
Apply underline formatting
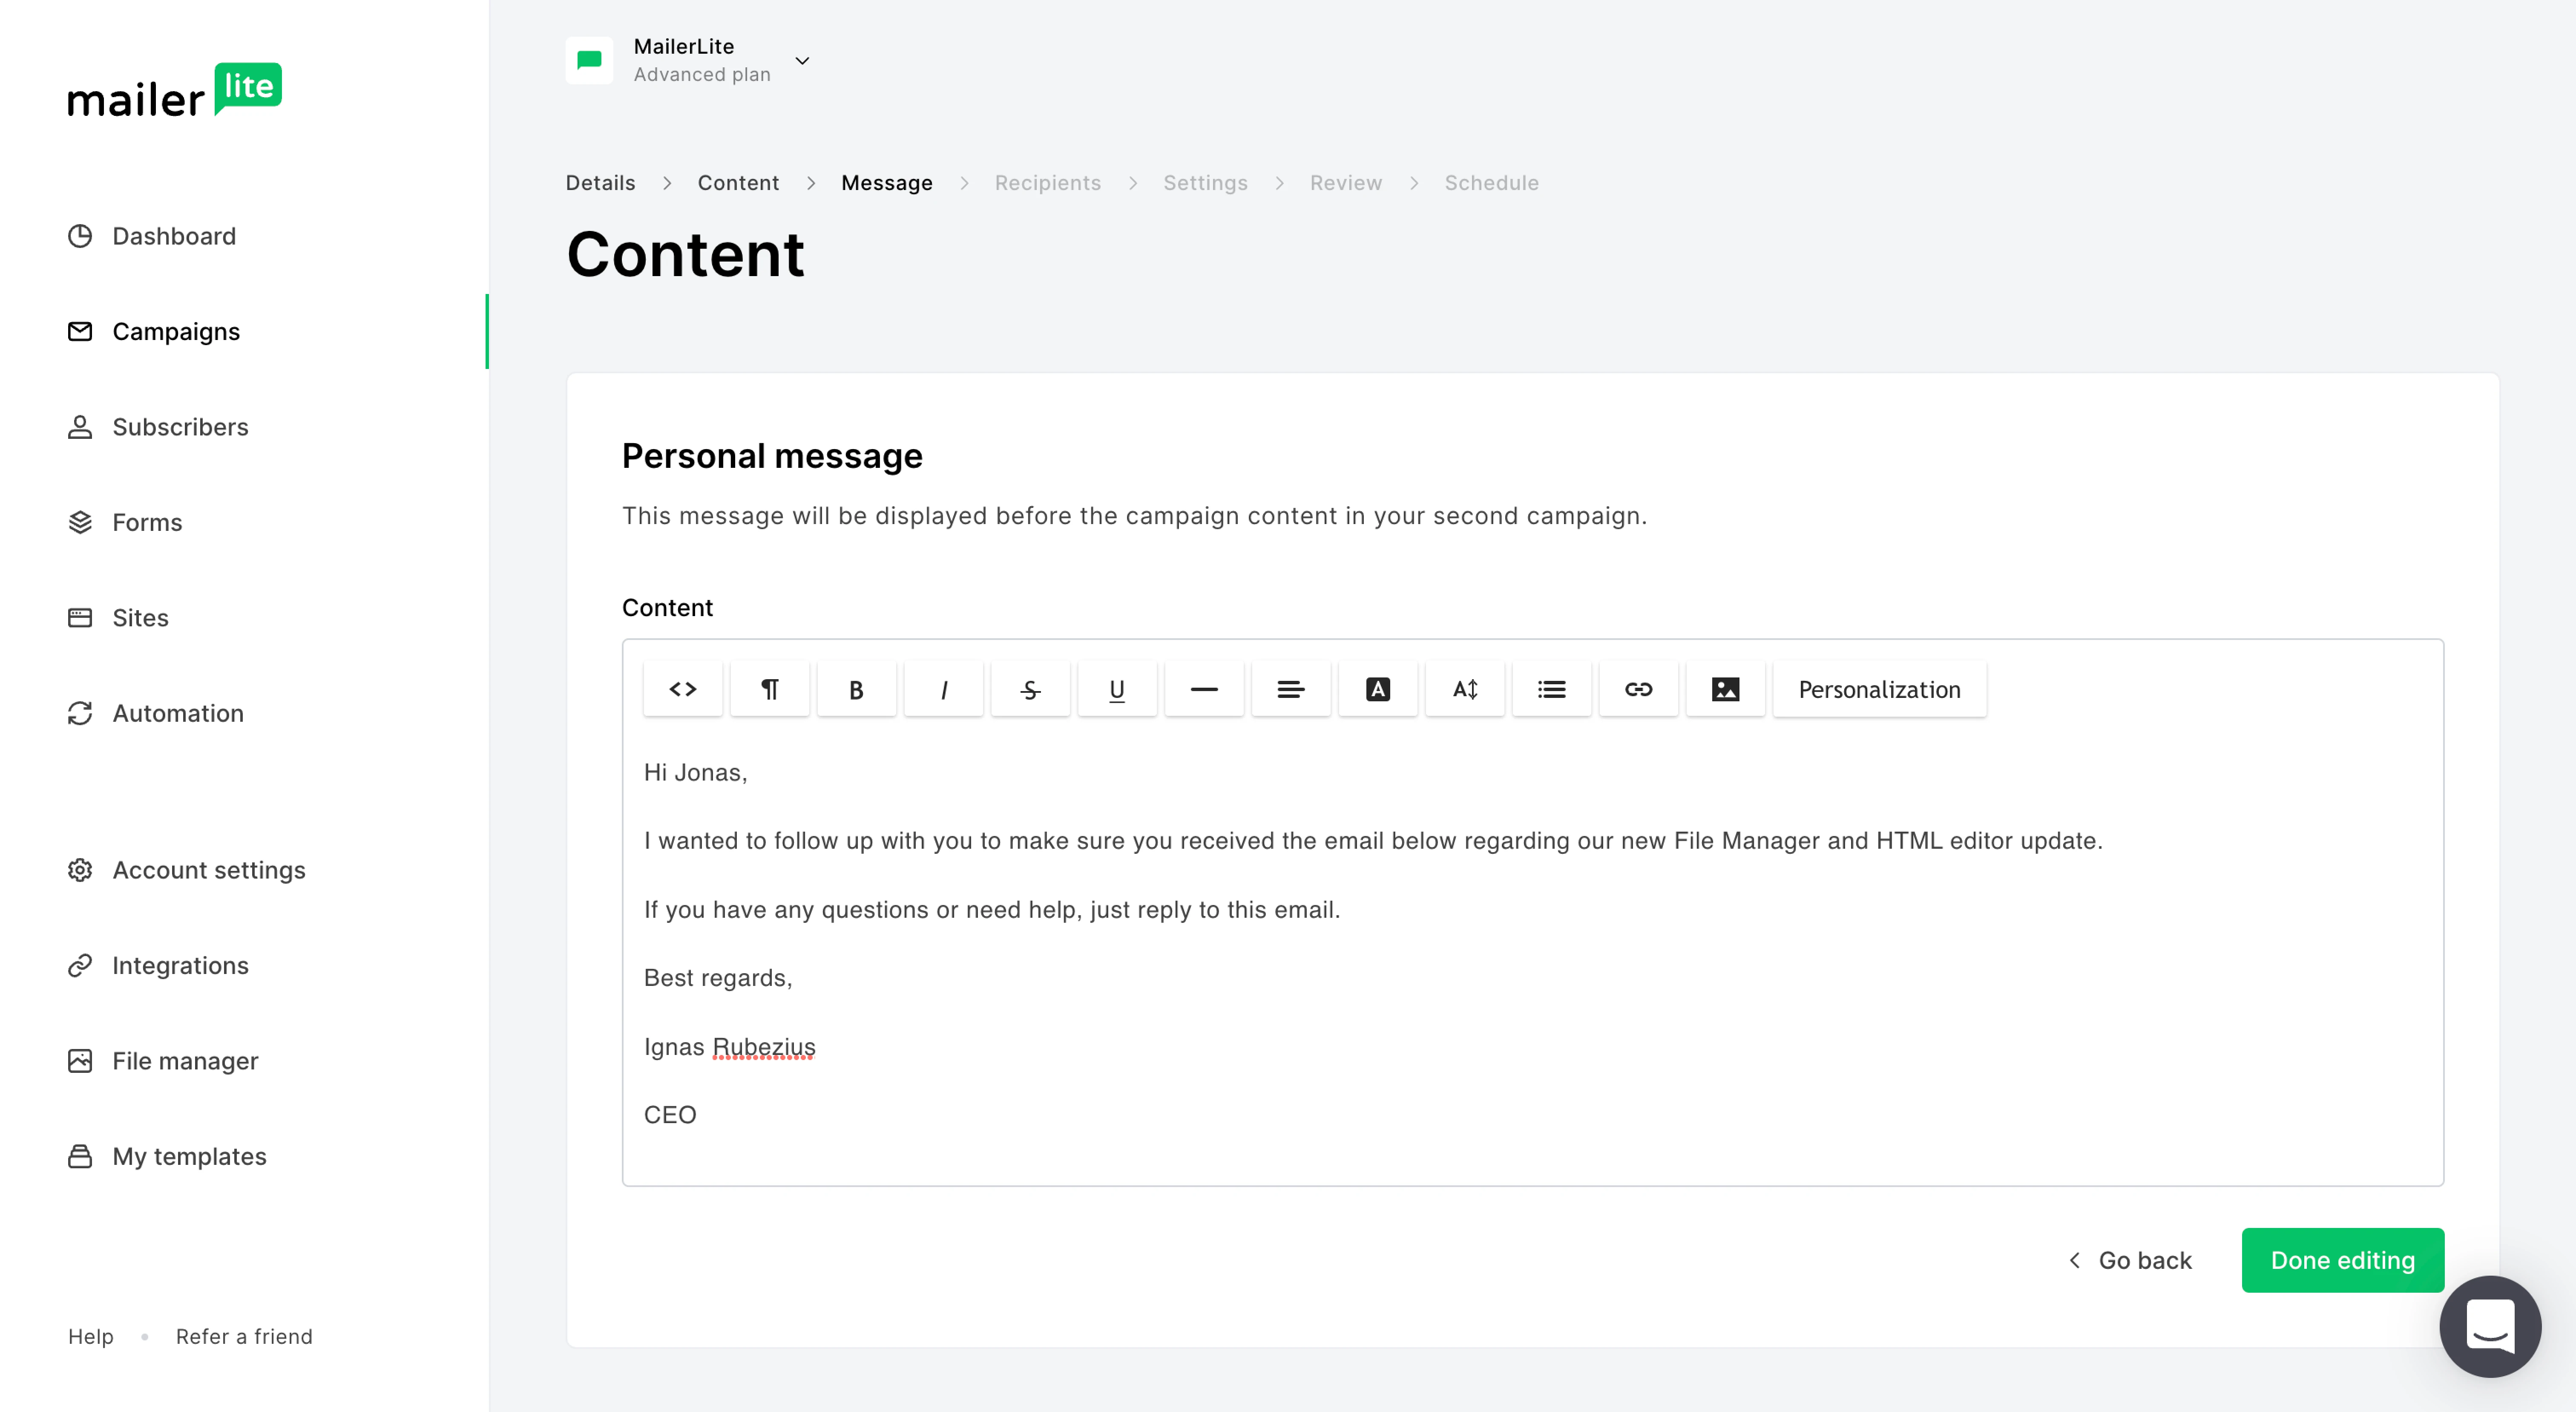[x=1117, y=689]
